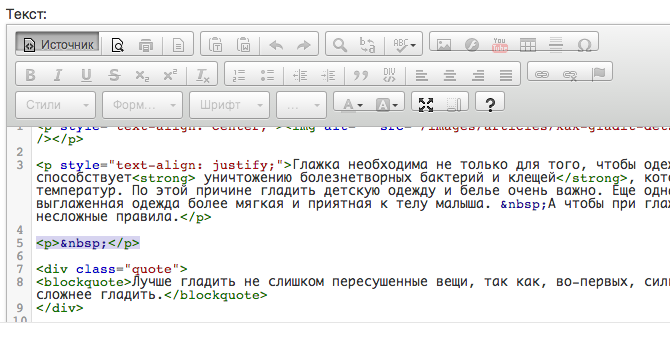Toggle subscript formatting
670x362 pixels.
point(142,75)
